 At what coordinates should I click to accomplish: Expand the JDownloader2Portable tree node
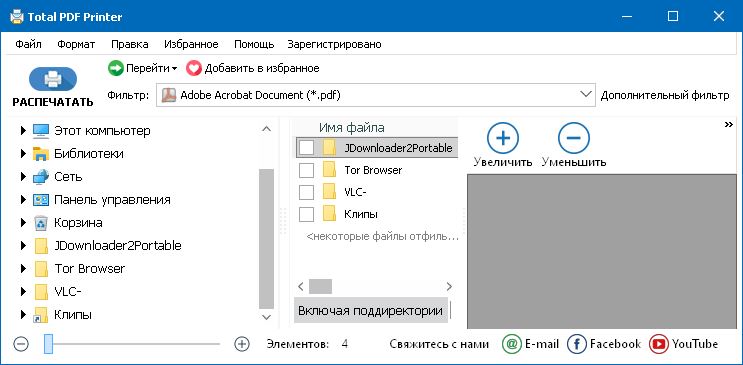click(23, 246)
